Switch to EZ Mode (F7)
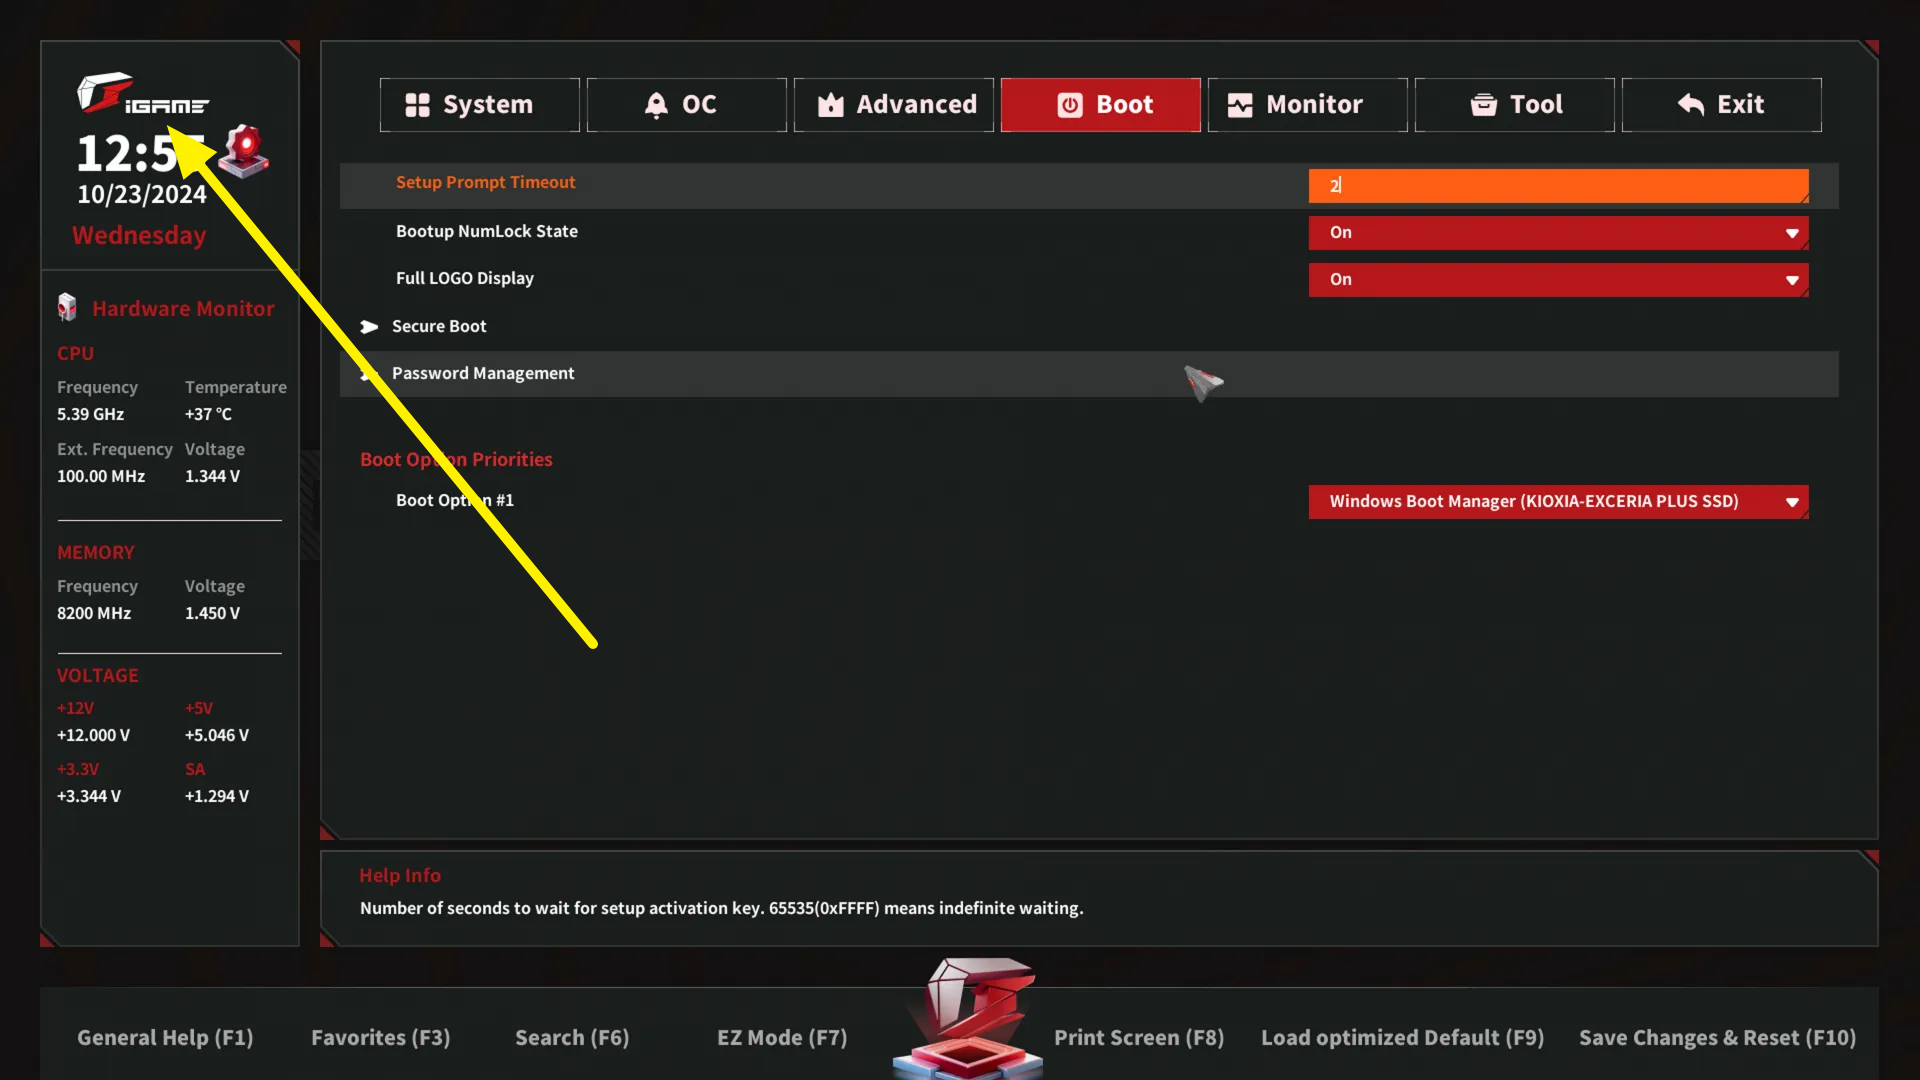 pyautogui.click(x=782, y=1038)
